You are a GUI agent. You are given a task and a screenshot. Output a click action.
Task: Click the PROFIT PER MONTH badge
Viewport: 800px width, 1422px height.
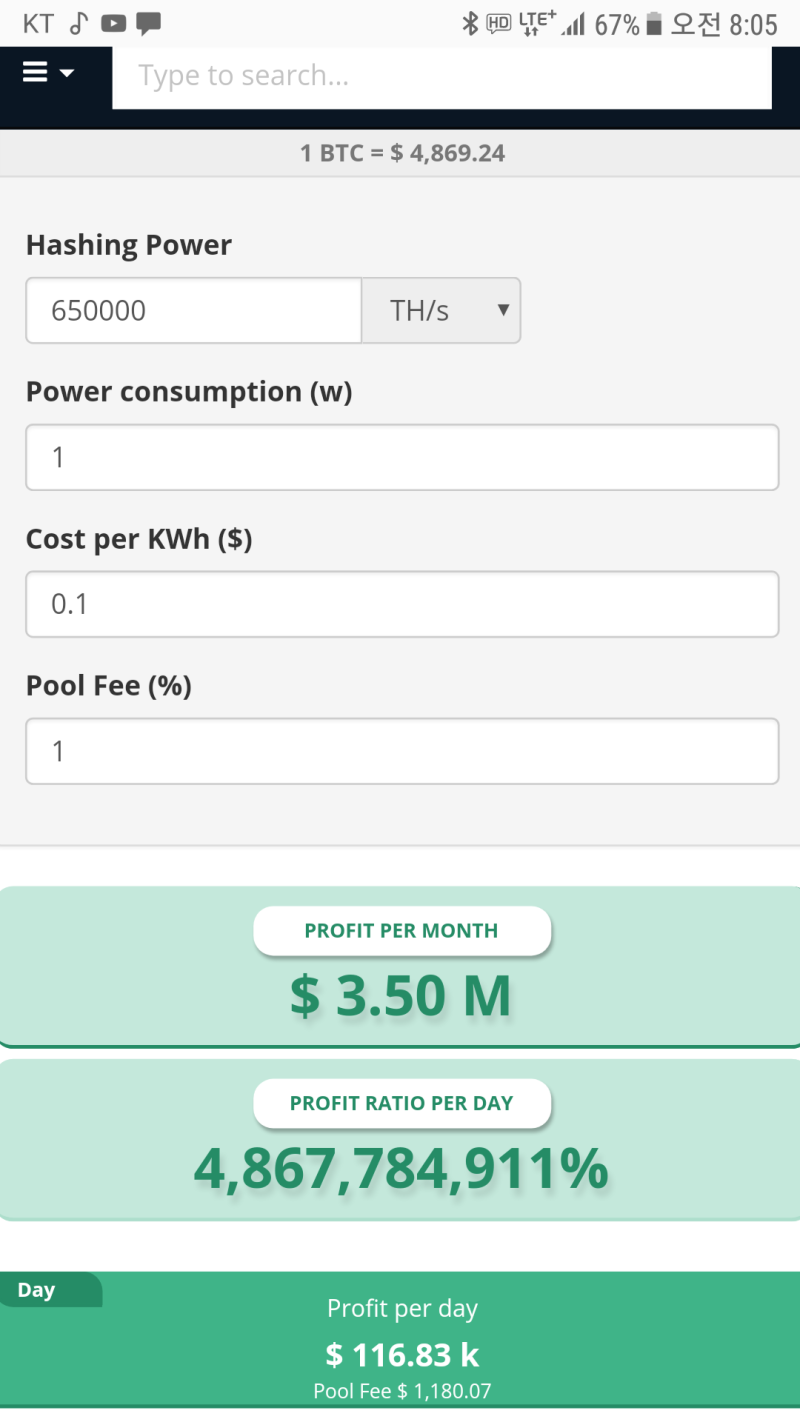click(402, 931)
